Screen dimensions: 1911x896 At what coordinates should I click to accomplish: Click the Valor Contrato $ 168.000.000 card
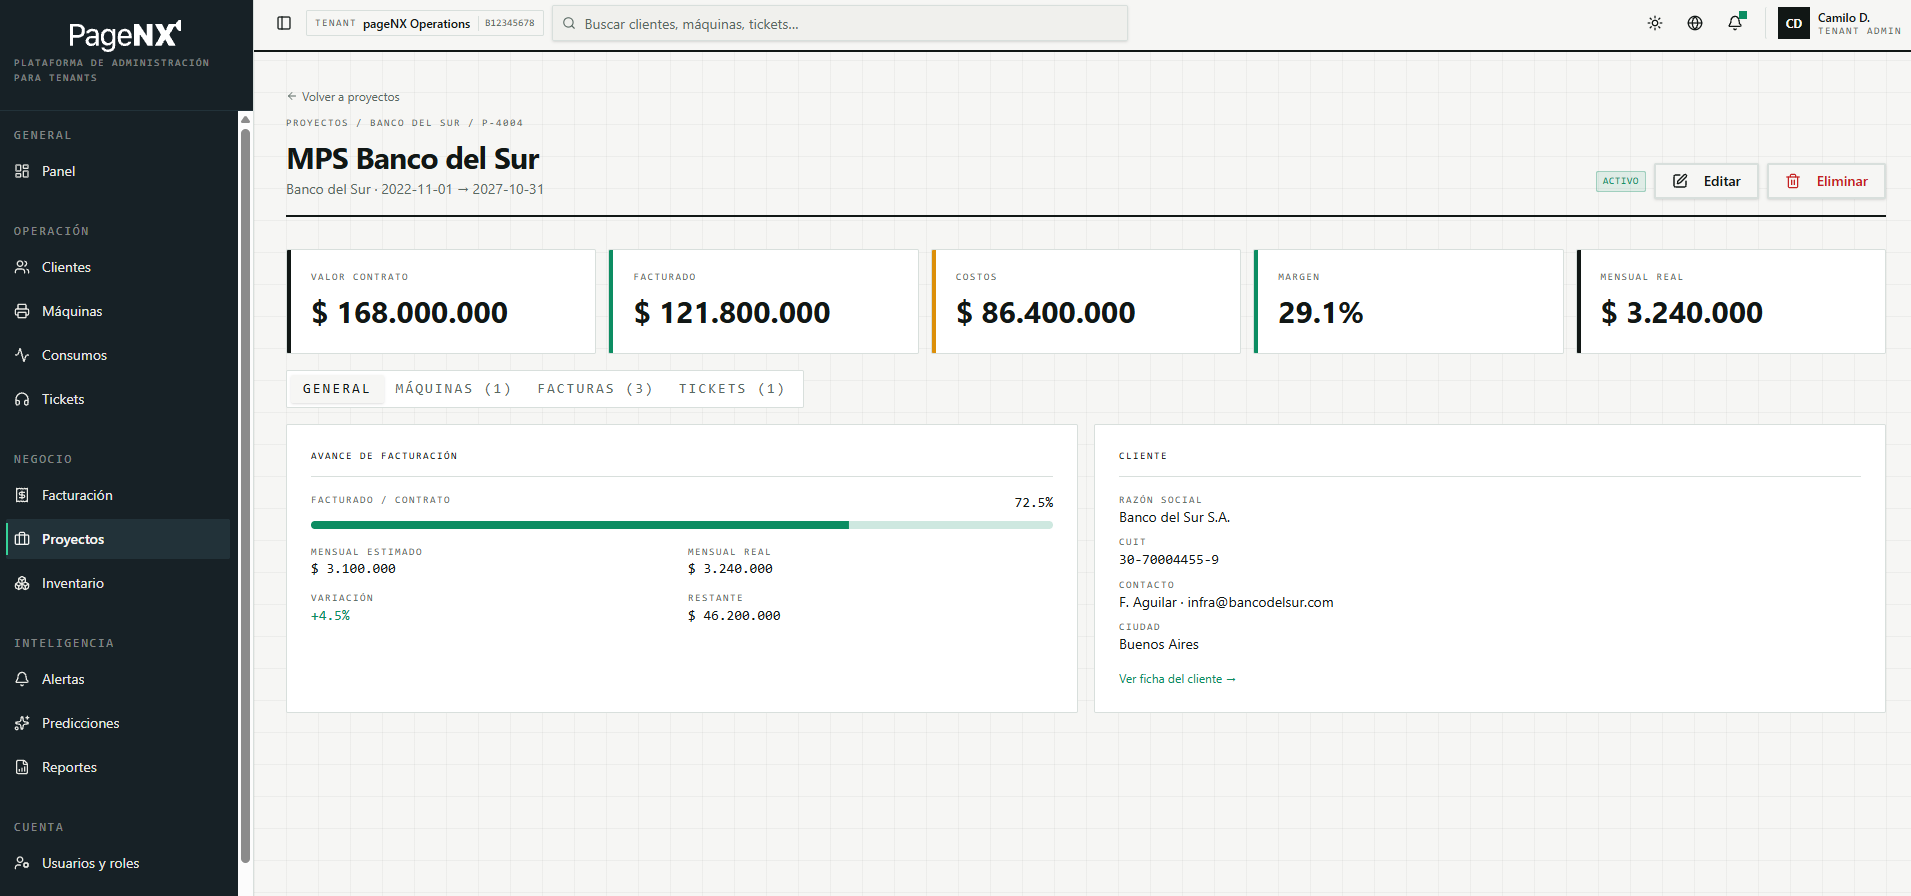coord(441,301)
